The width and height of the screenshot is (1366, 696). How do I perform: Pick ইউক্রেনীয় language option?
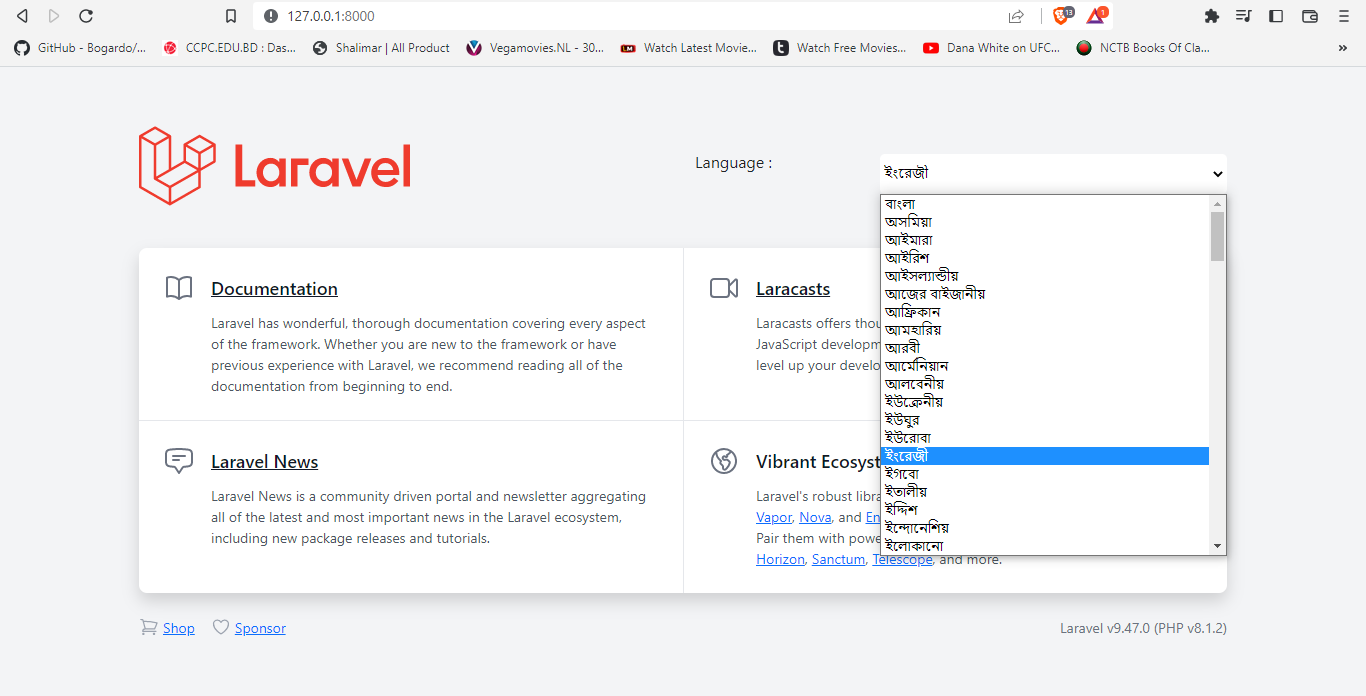(x=1045, y=402)
